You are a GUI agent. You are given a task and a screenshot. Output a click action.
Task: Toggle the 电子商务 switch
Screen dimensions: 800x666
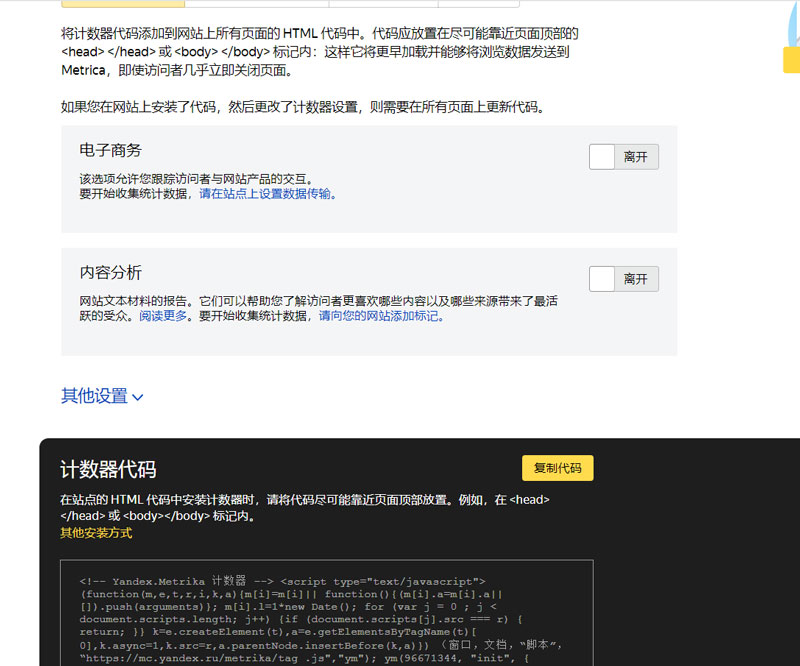623,157
